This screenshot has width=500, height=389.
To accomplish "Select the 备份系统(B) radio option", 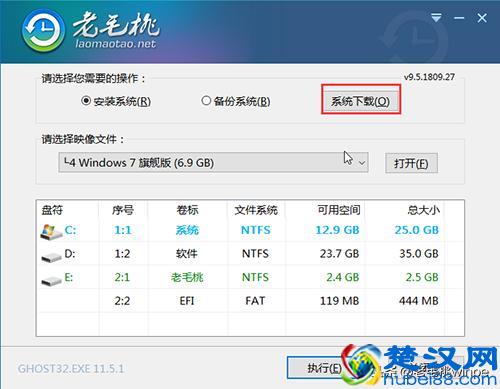I will [236, 101].
